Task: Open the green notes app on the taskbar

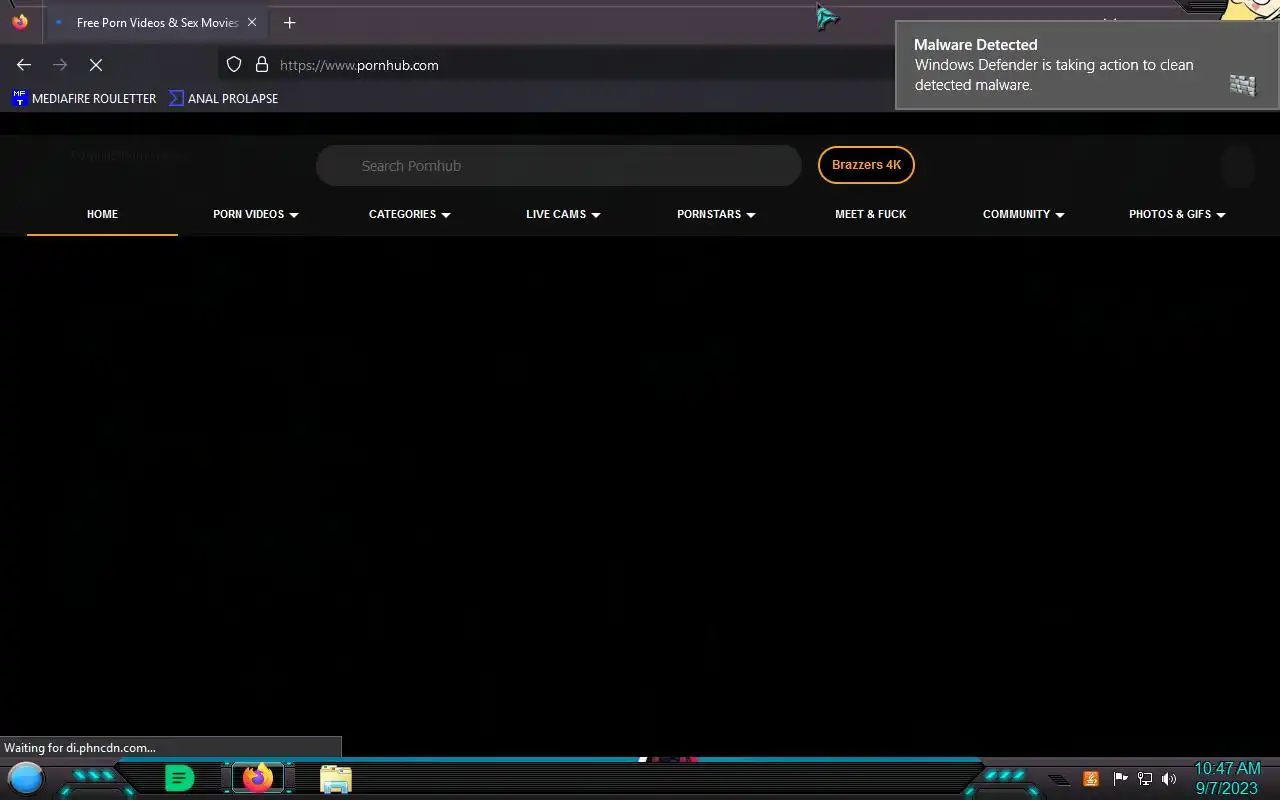Action: (179, 777)
